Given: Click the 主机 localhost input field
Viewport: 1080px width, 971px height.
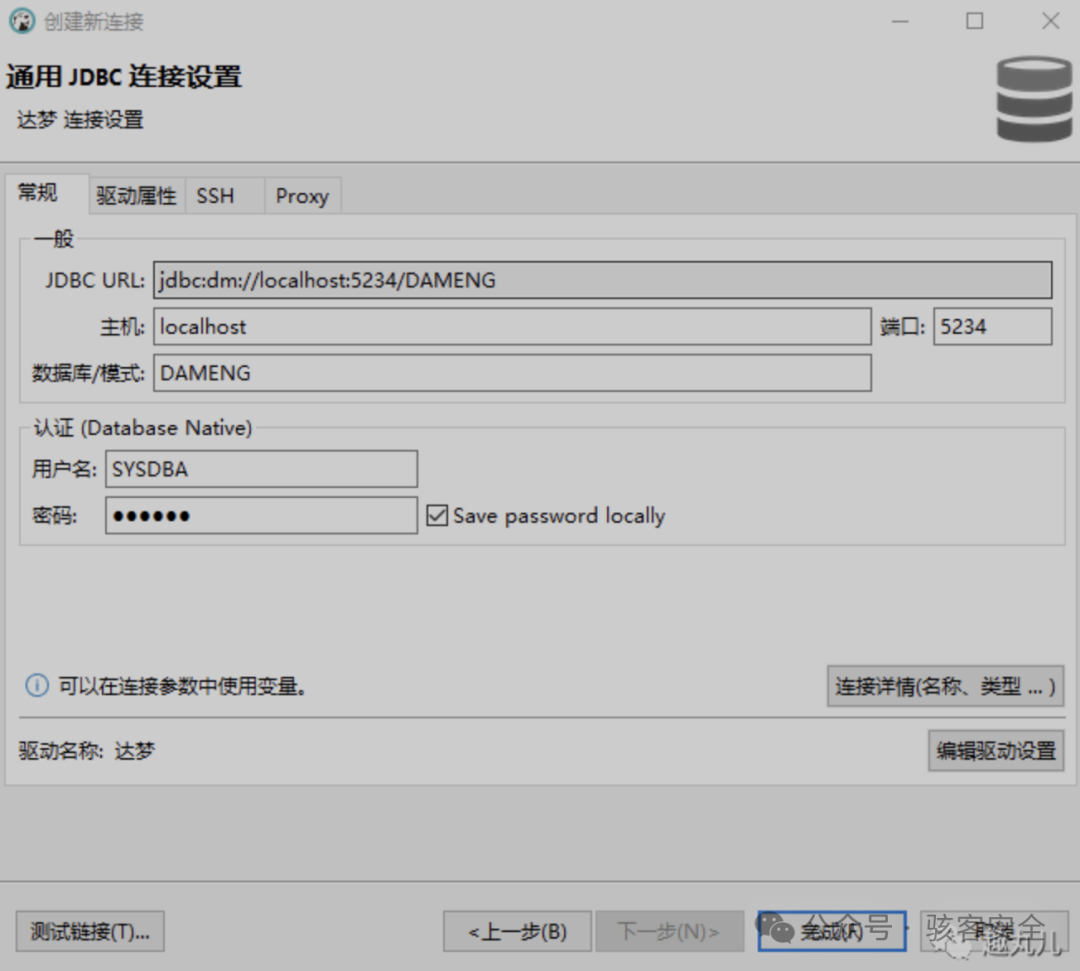Looking at the screenshot, I should coord(512,326).
